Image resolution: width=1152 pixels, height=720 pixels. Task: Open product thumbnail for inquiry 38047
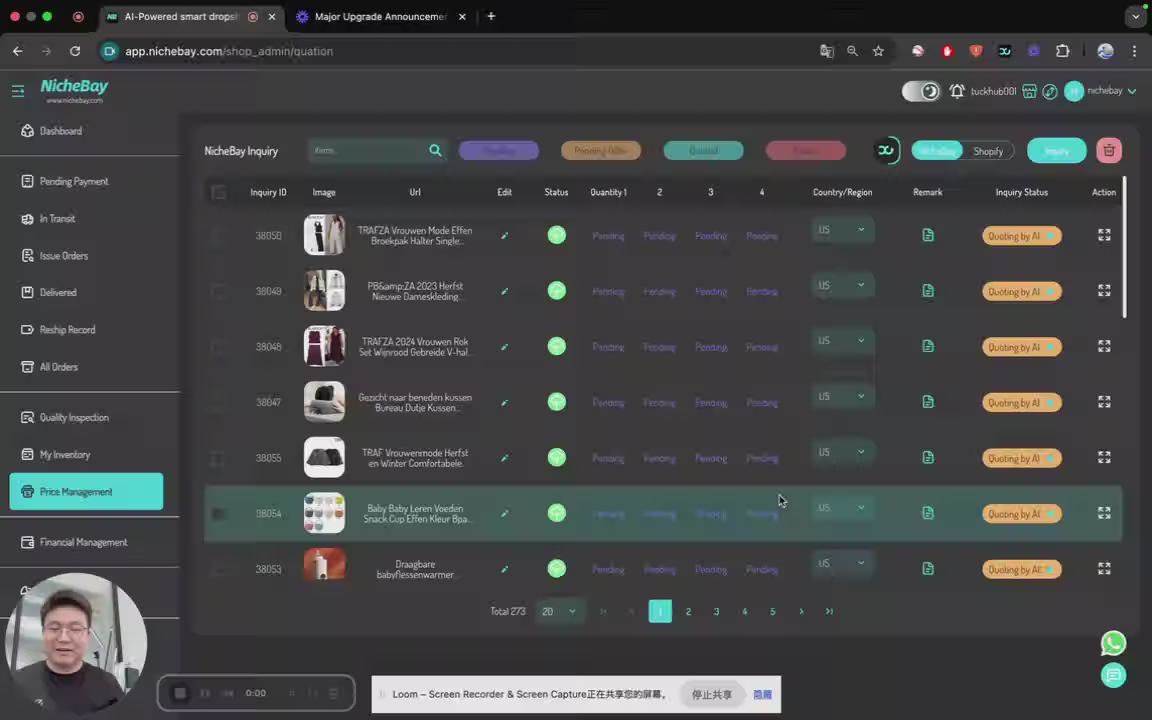pyautogui.click(x=324, y=402)
